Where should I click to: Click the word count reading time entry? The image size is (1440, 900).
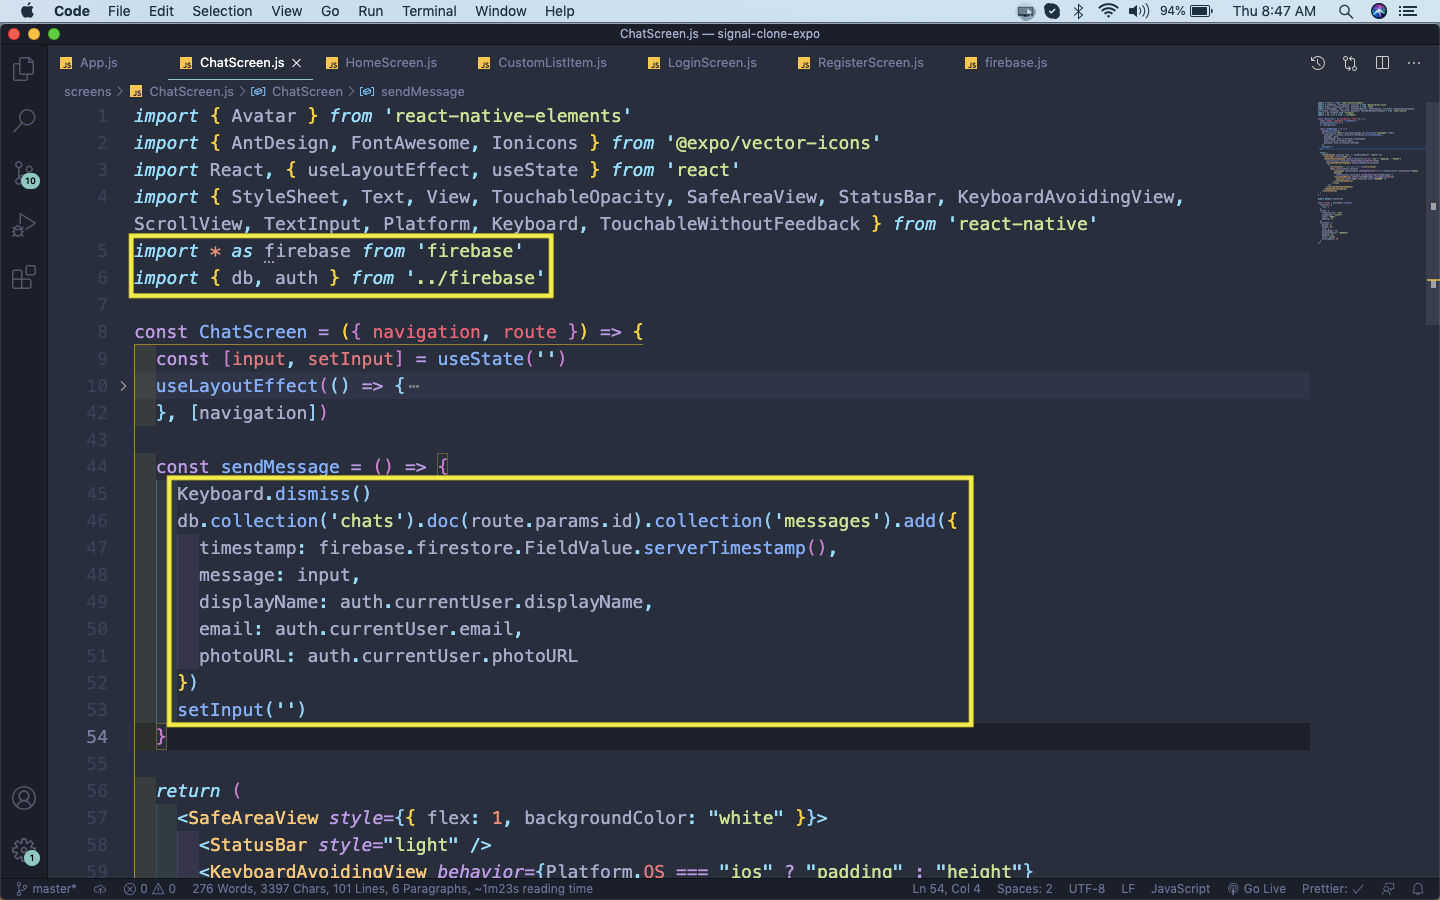[392, 889]
